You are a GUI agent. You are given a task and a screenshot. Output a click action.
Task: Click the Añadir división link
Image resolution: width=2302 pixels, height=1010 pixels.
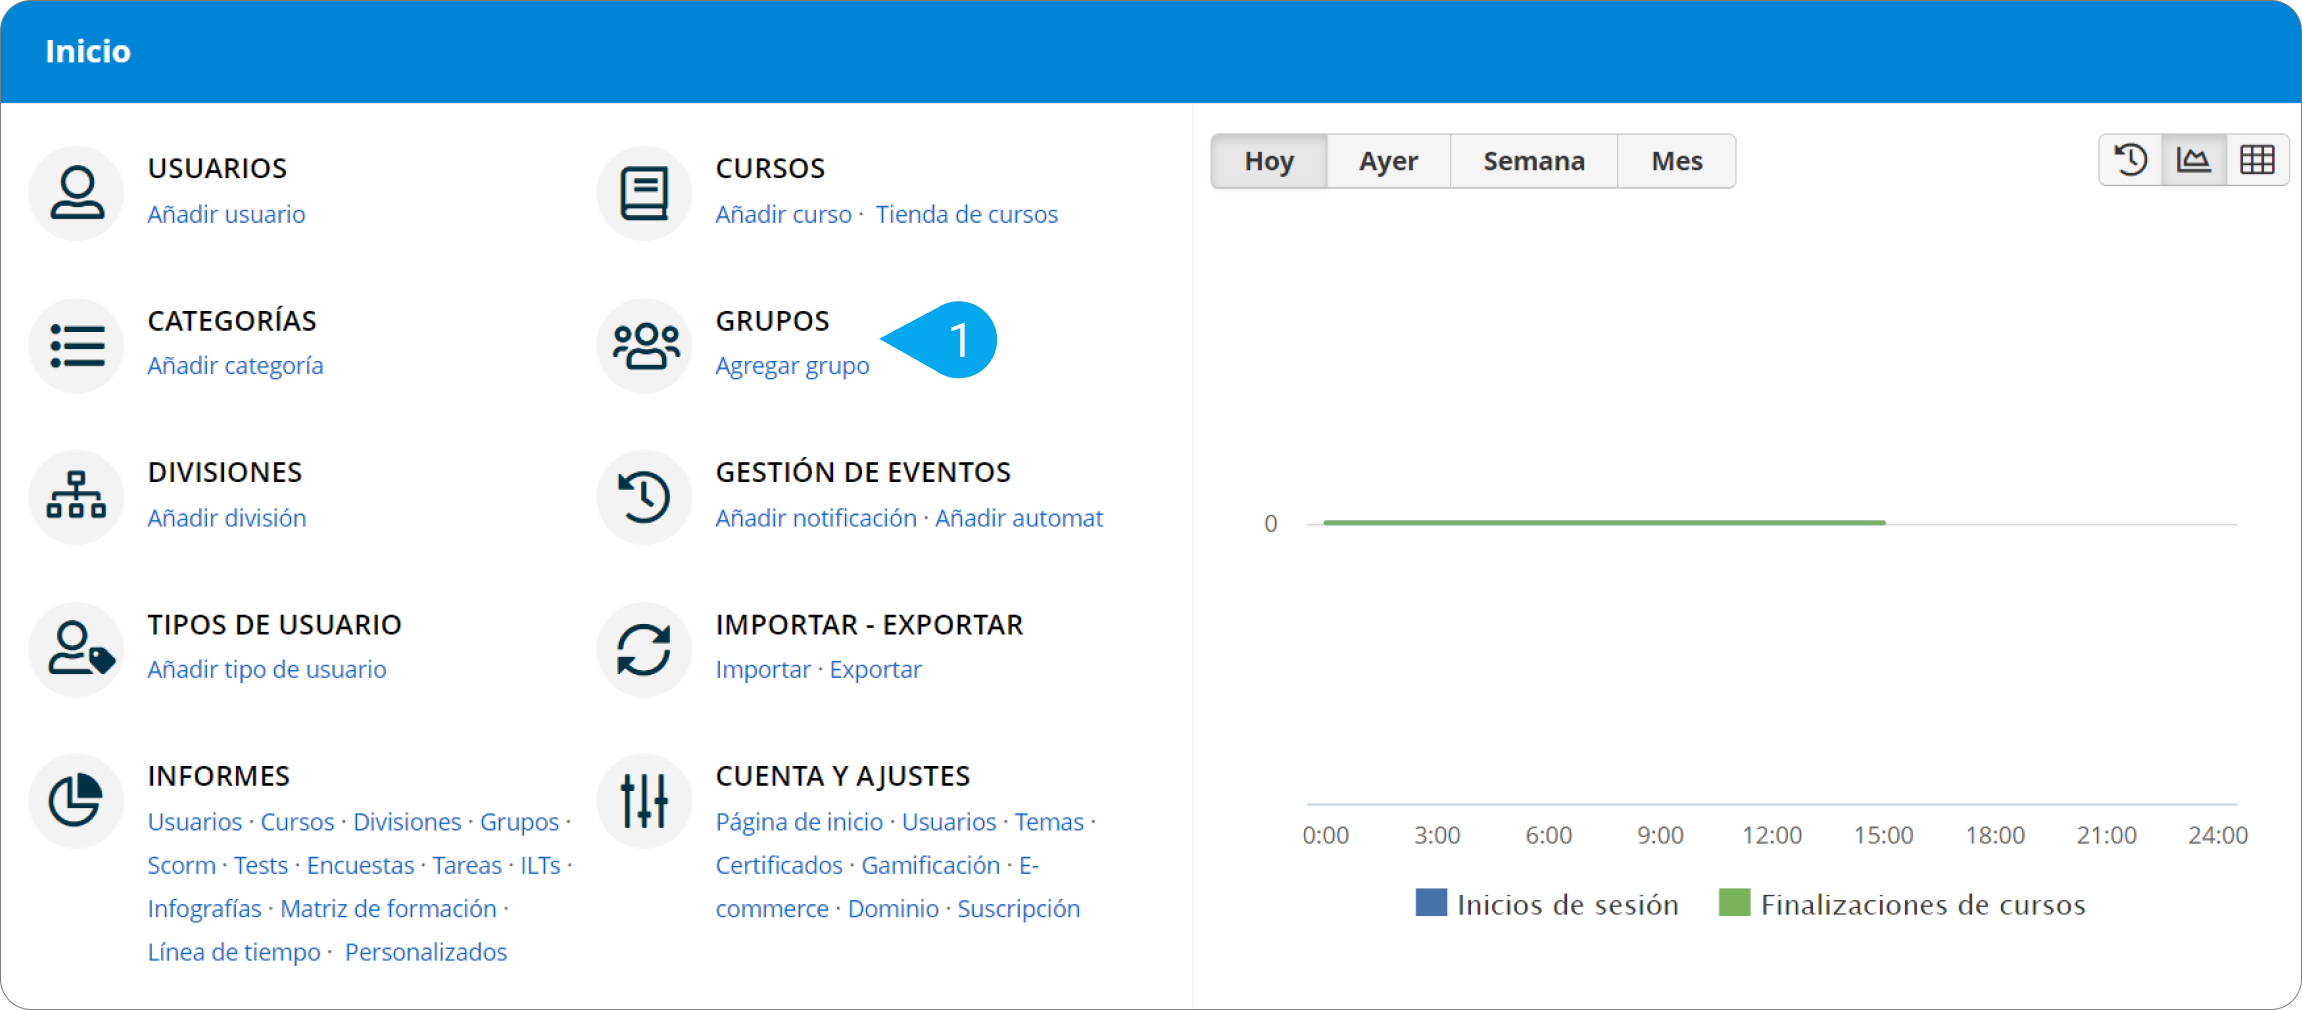click(227, 518)
